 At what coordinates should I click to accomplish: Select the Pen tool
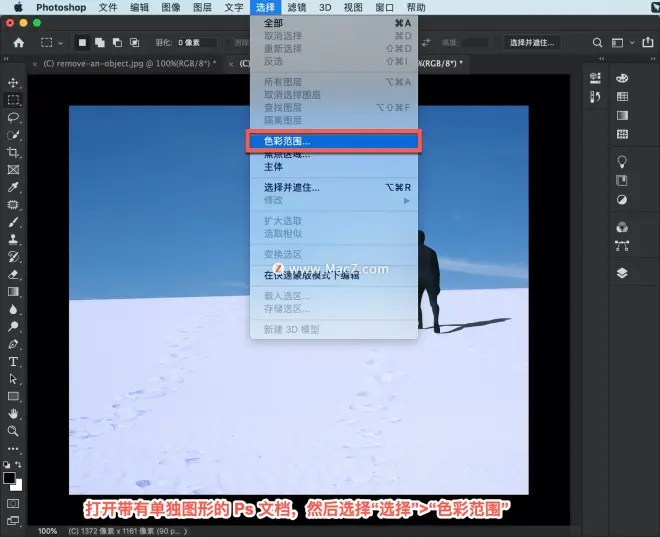[13, 344]
